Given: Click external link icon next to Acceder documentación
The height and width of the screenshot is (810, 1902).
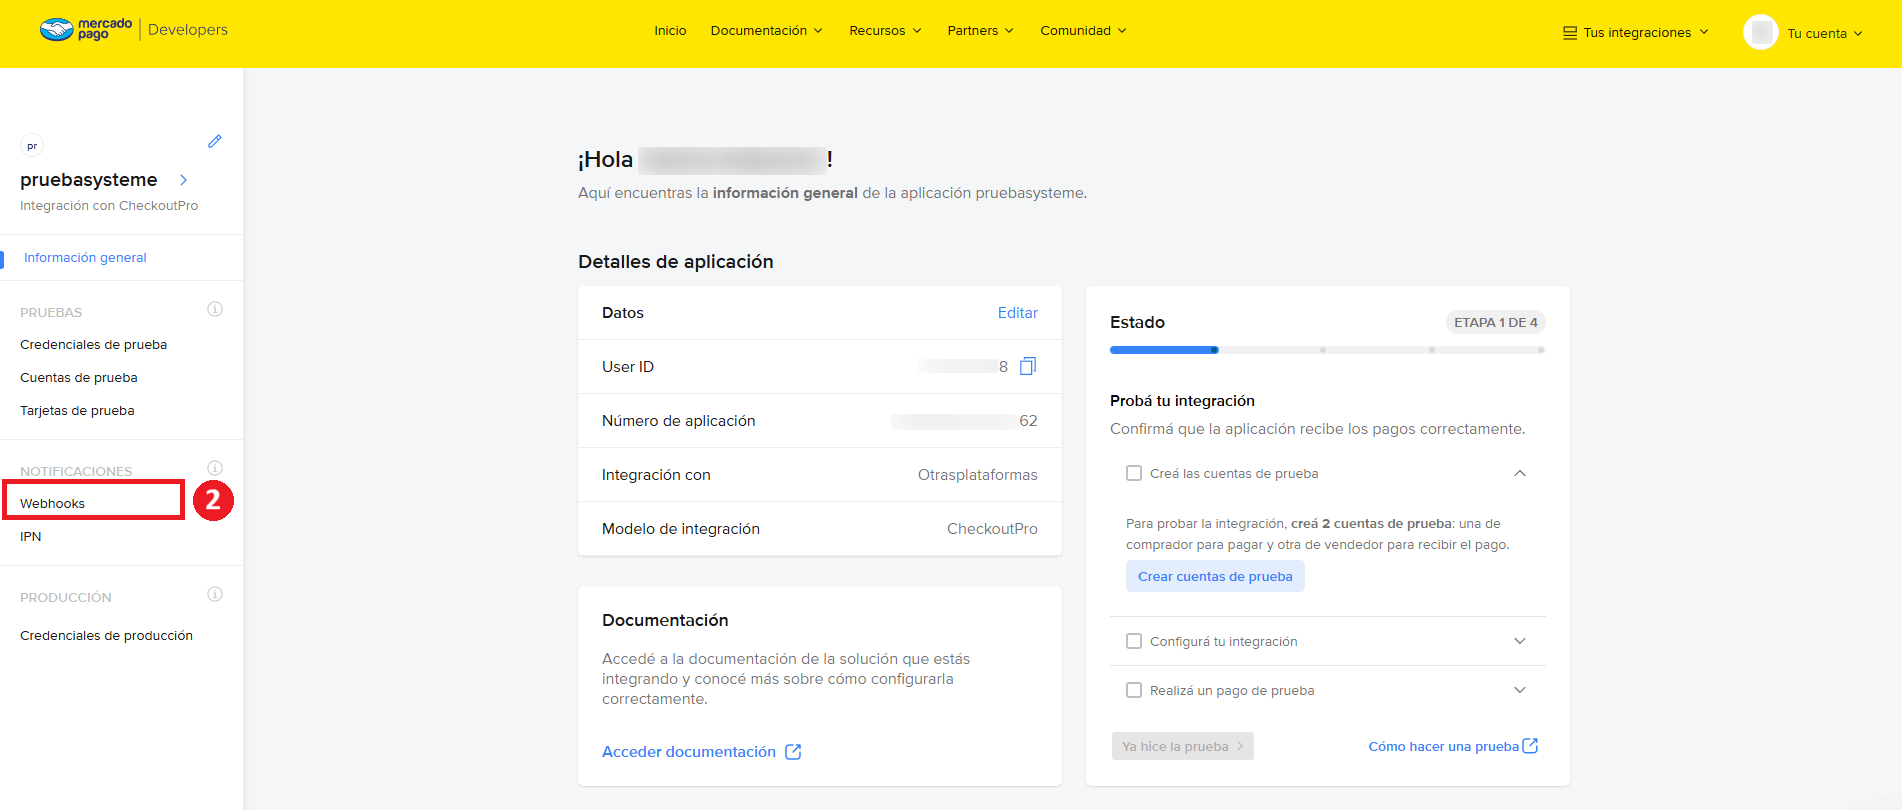Looking at the screenshot, I should [793, 752].
